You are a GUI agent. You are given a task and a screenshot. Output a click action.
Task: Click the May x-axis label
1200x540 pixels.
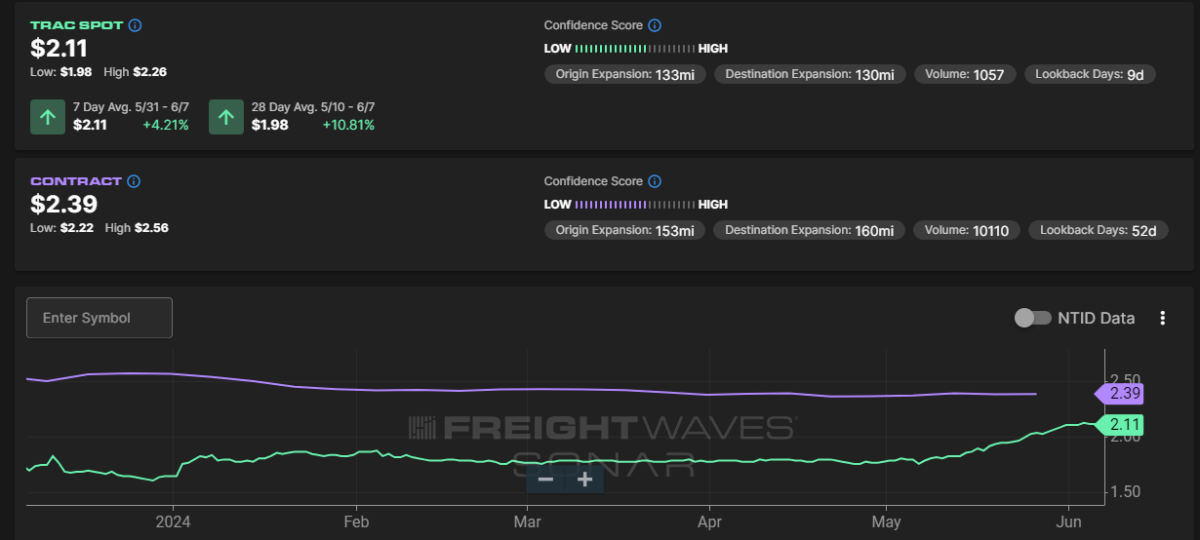886,521
